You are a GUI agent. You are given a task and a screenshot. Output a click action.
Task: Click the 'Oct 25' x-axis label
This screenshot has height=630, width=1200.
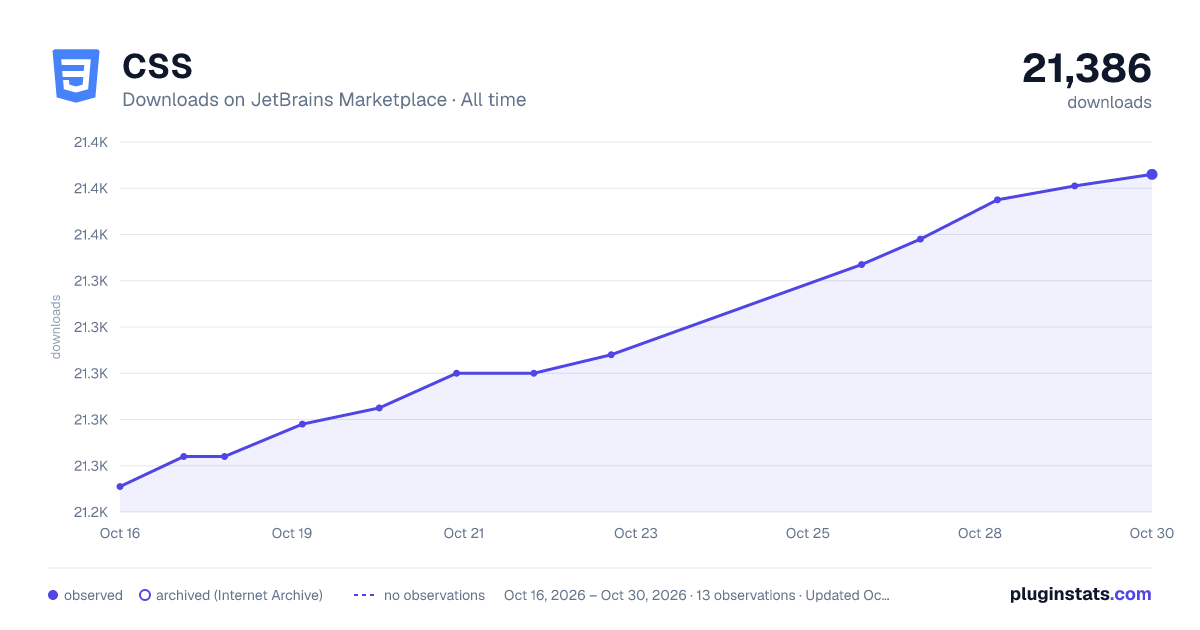click(x=808, y=533)
